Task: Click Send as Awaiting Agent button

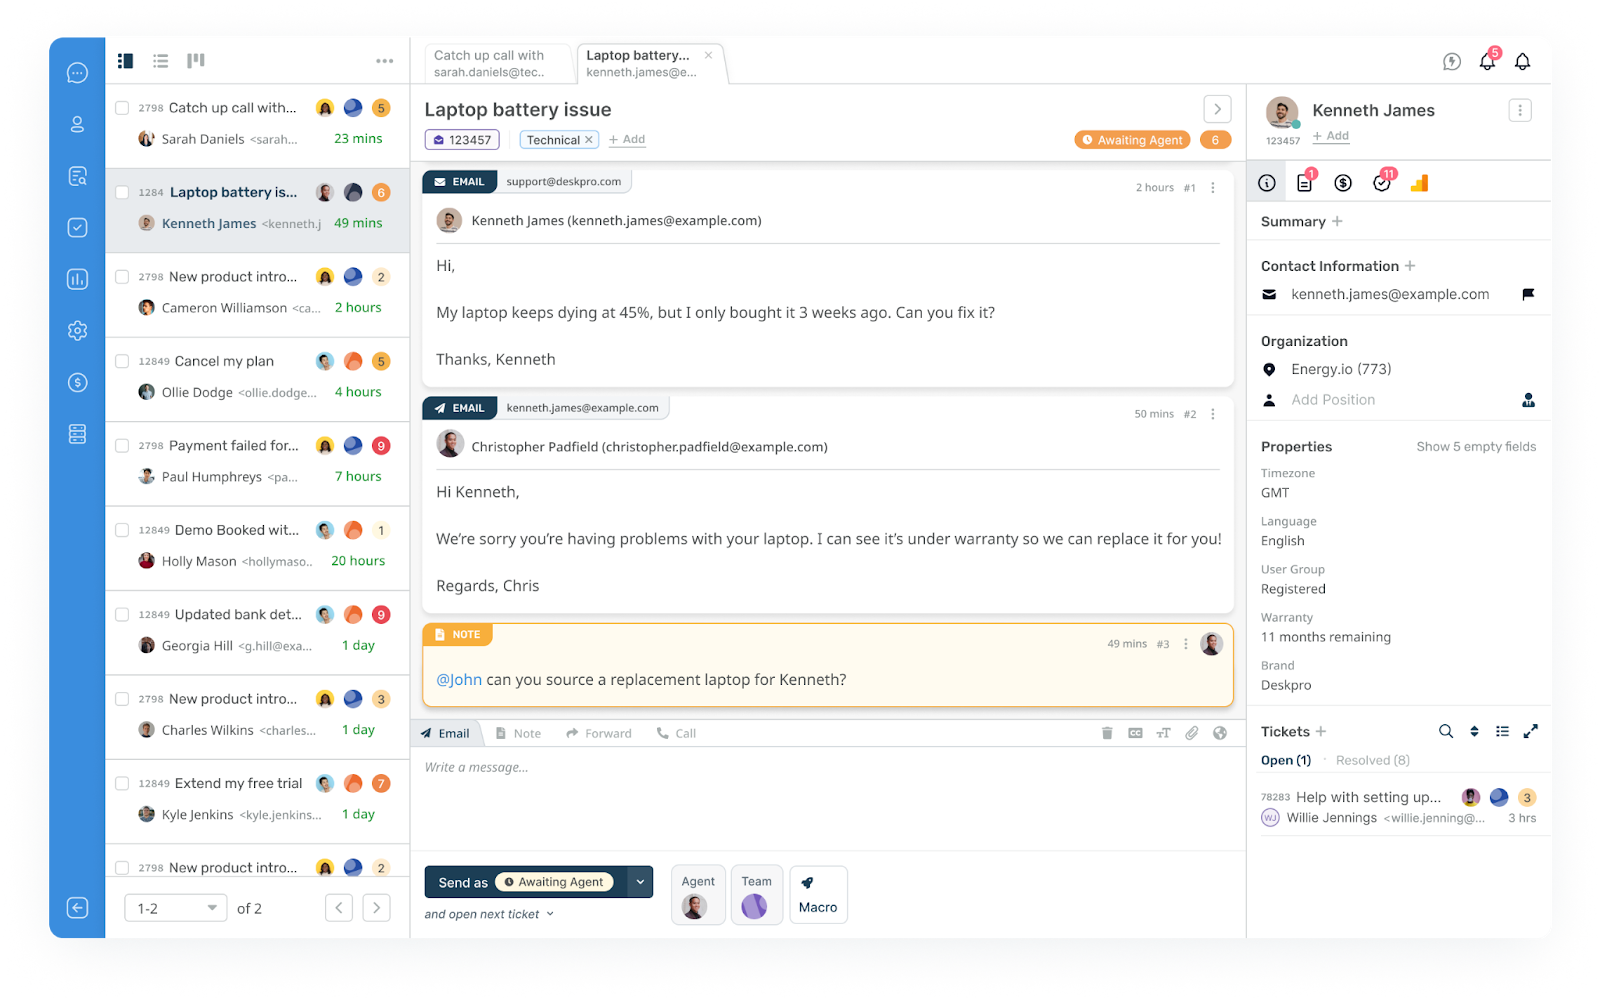Action: (x=523, y=881)
